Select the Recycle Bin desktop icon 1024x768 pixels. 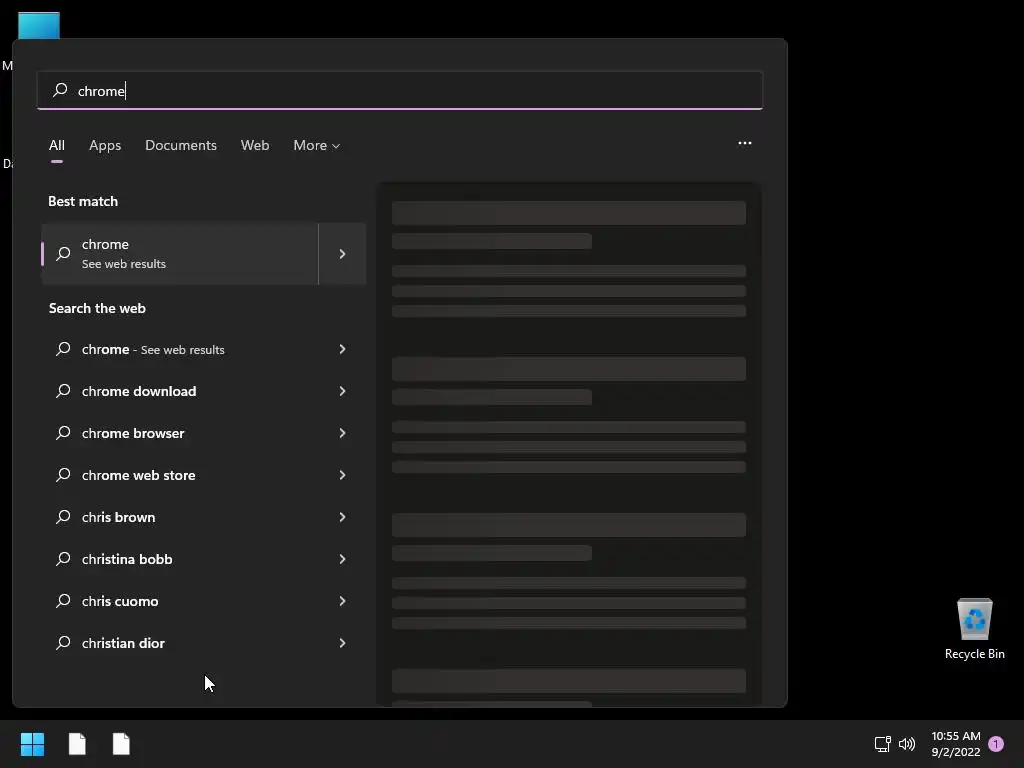(974, 629)
